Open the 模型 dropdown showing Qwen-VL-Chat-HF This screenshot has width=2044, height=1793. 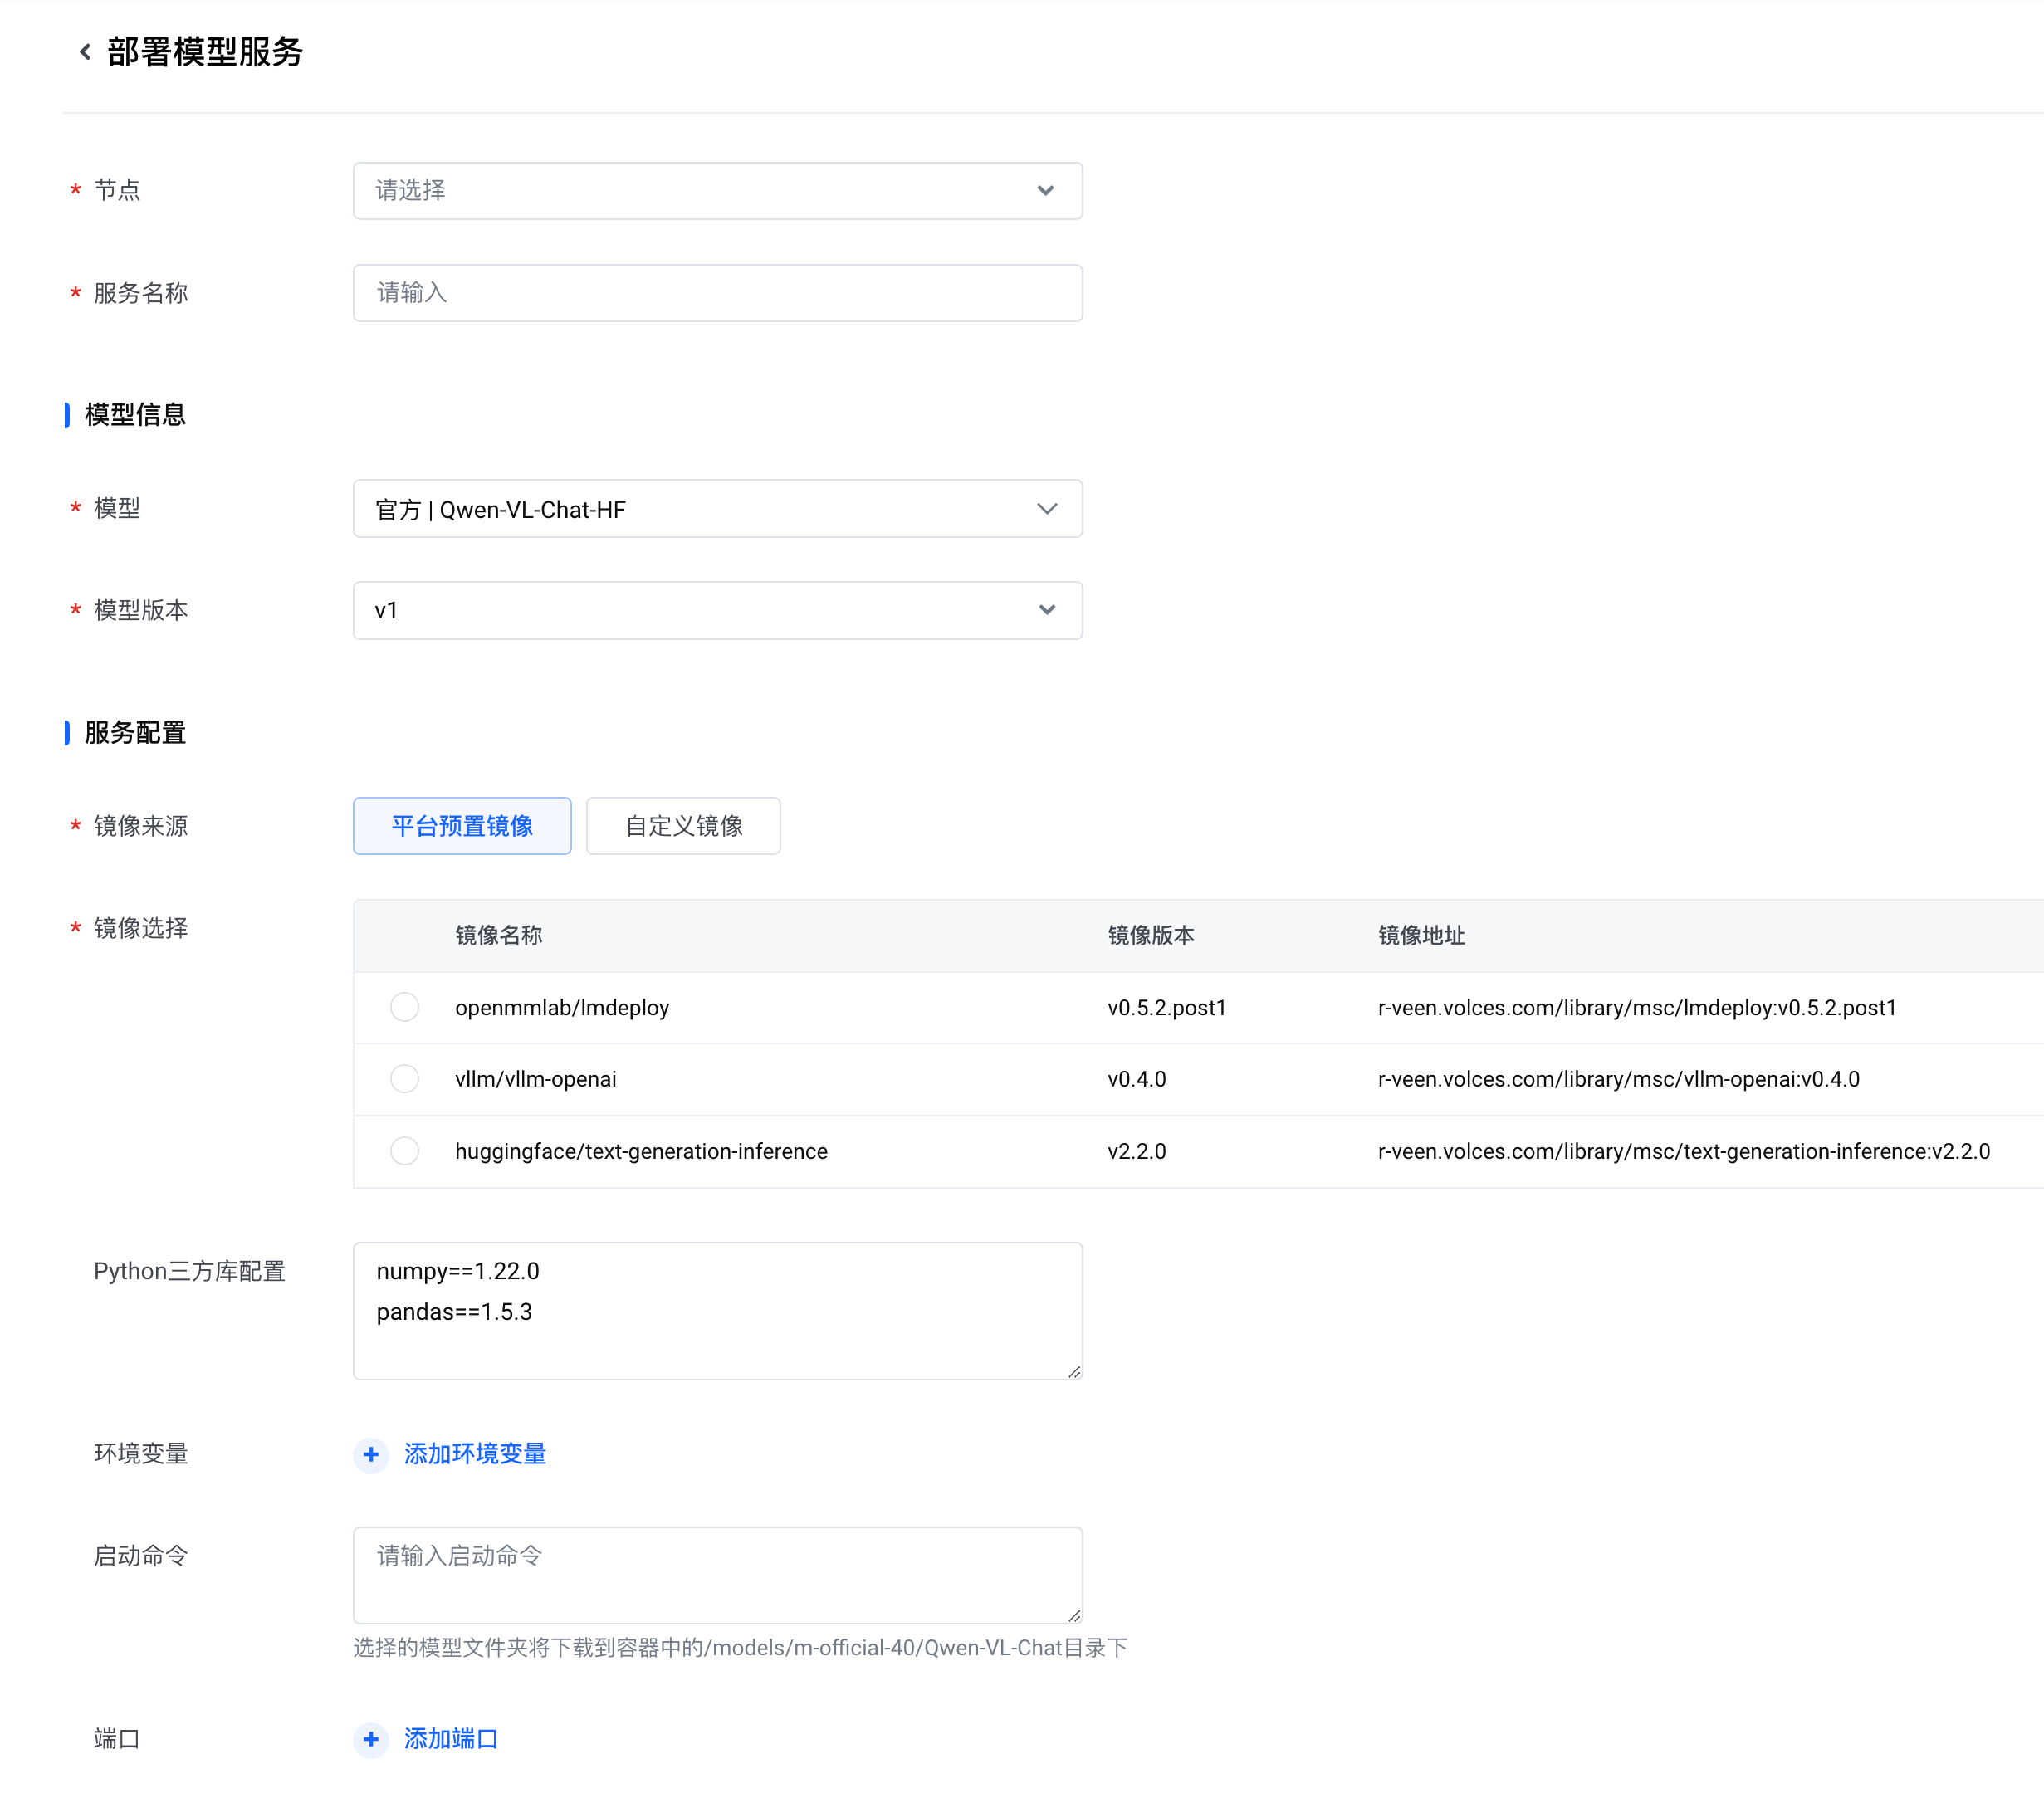pyautogui.click(x=717, y=509)
